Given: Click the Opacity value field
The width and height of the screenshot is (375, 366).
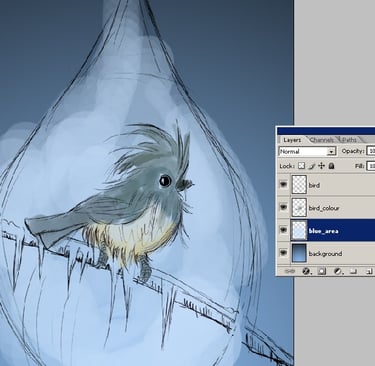Looking at the screenshot, I should point(371,151).
